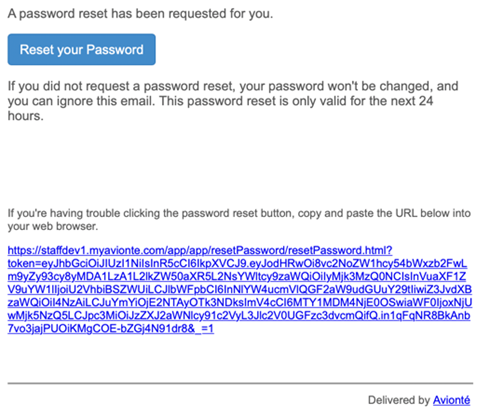Click the "your web browser." text line
The width and height of the screenshot is (490, 417).
click(x=53, y=226)
